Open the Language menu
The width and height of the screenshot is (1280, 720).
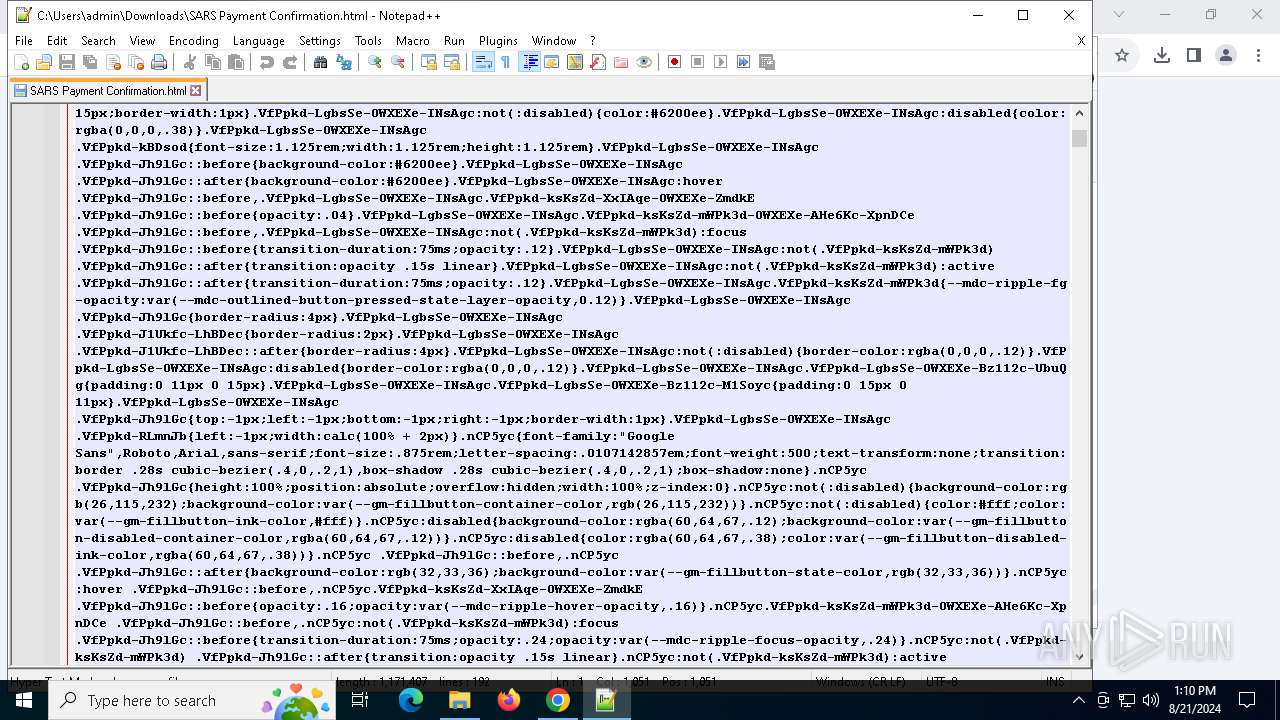[x=259, y=41]
